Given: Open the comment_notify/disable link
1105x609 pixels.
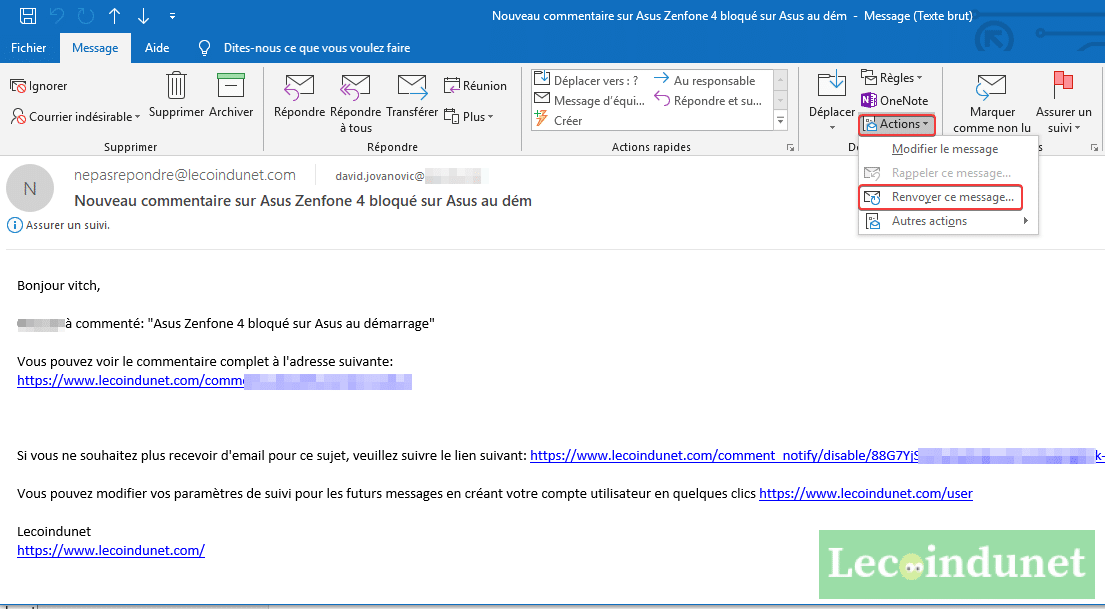Looking at the screenshot, I should point(817,456).
